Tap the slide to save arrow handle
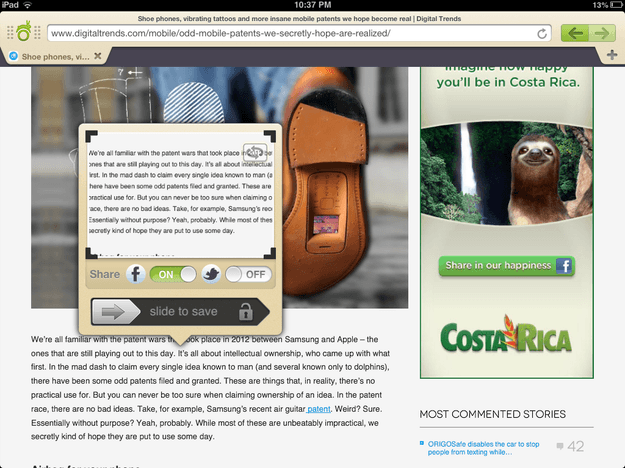 [x=116, y=312]
